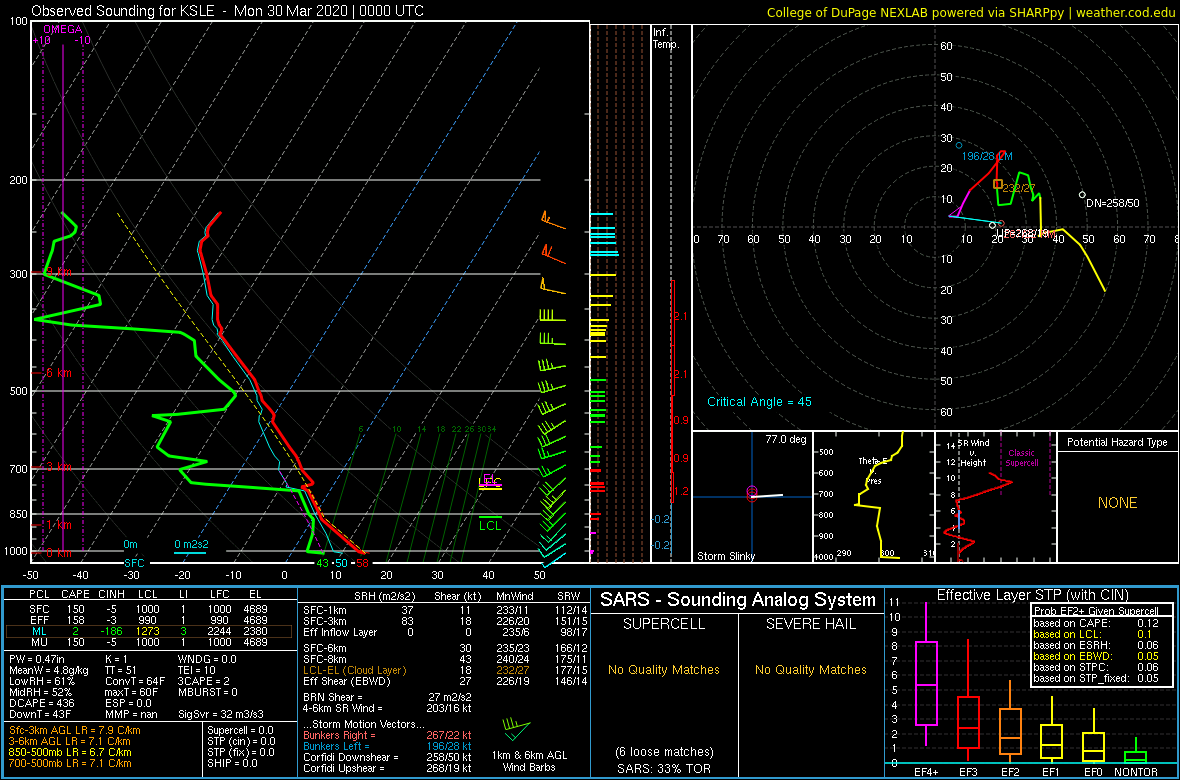Click the 'Eff Shear (EBWD)' row
The height and width of the screenshot is (780, 1180).
444,681
